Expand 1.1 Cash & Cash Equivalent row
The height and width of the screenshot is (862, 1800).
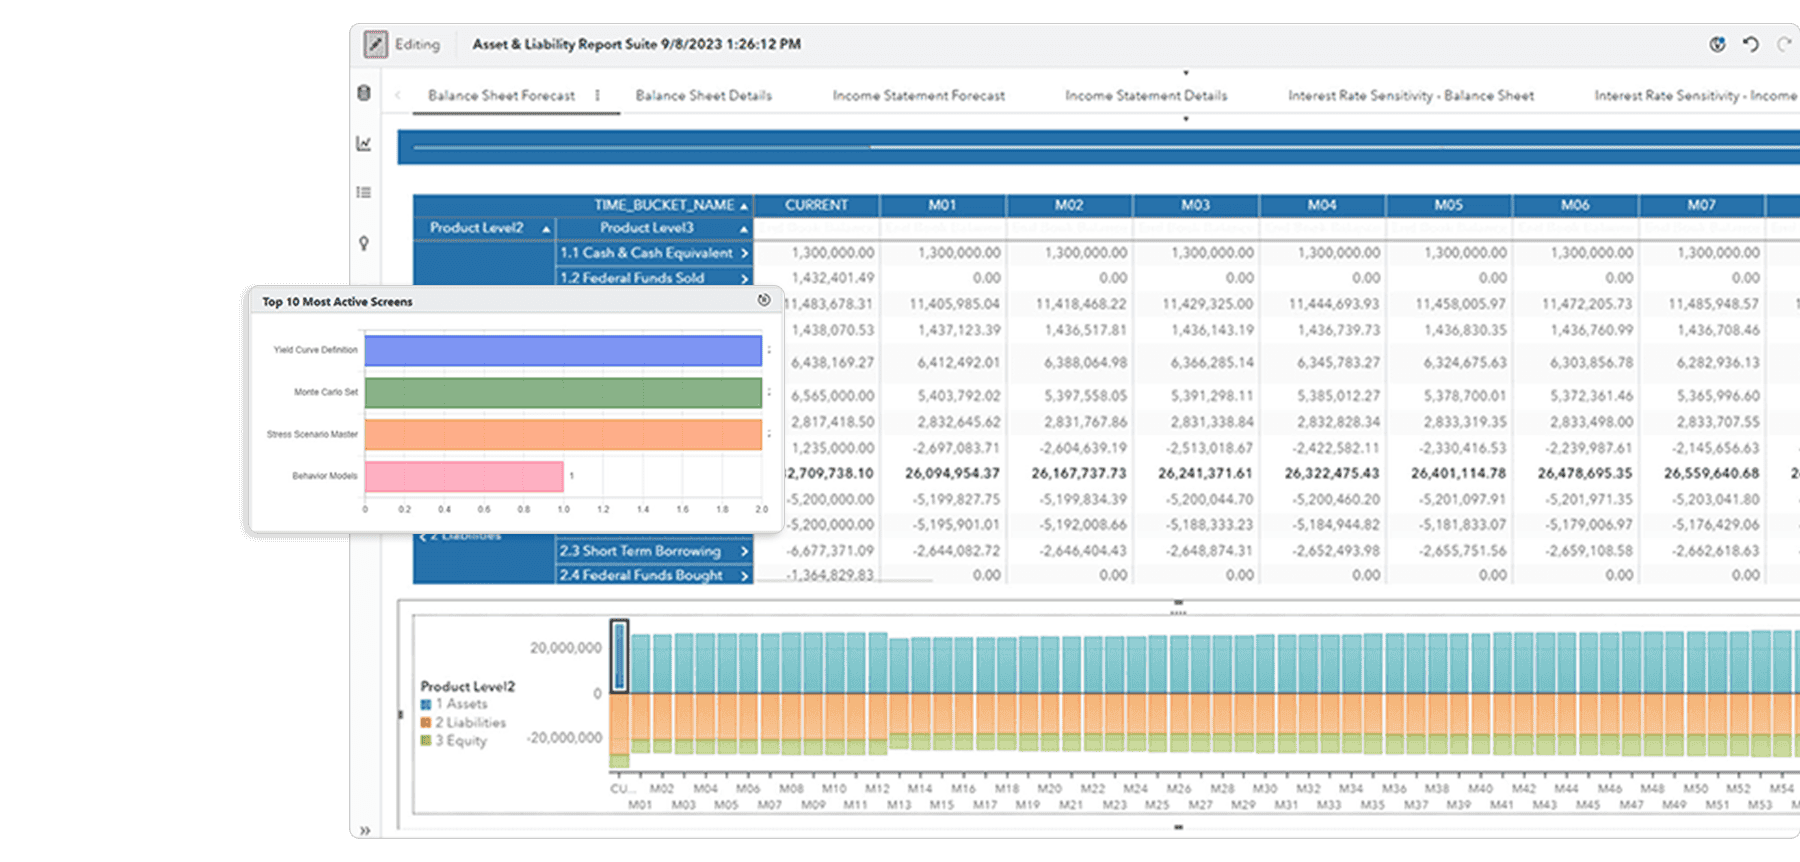[x=744, y=253]
